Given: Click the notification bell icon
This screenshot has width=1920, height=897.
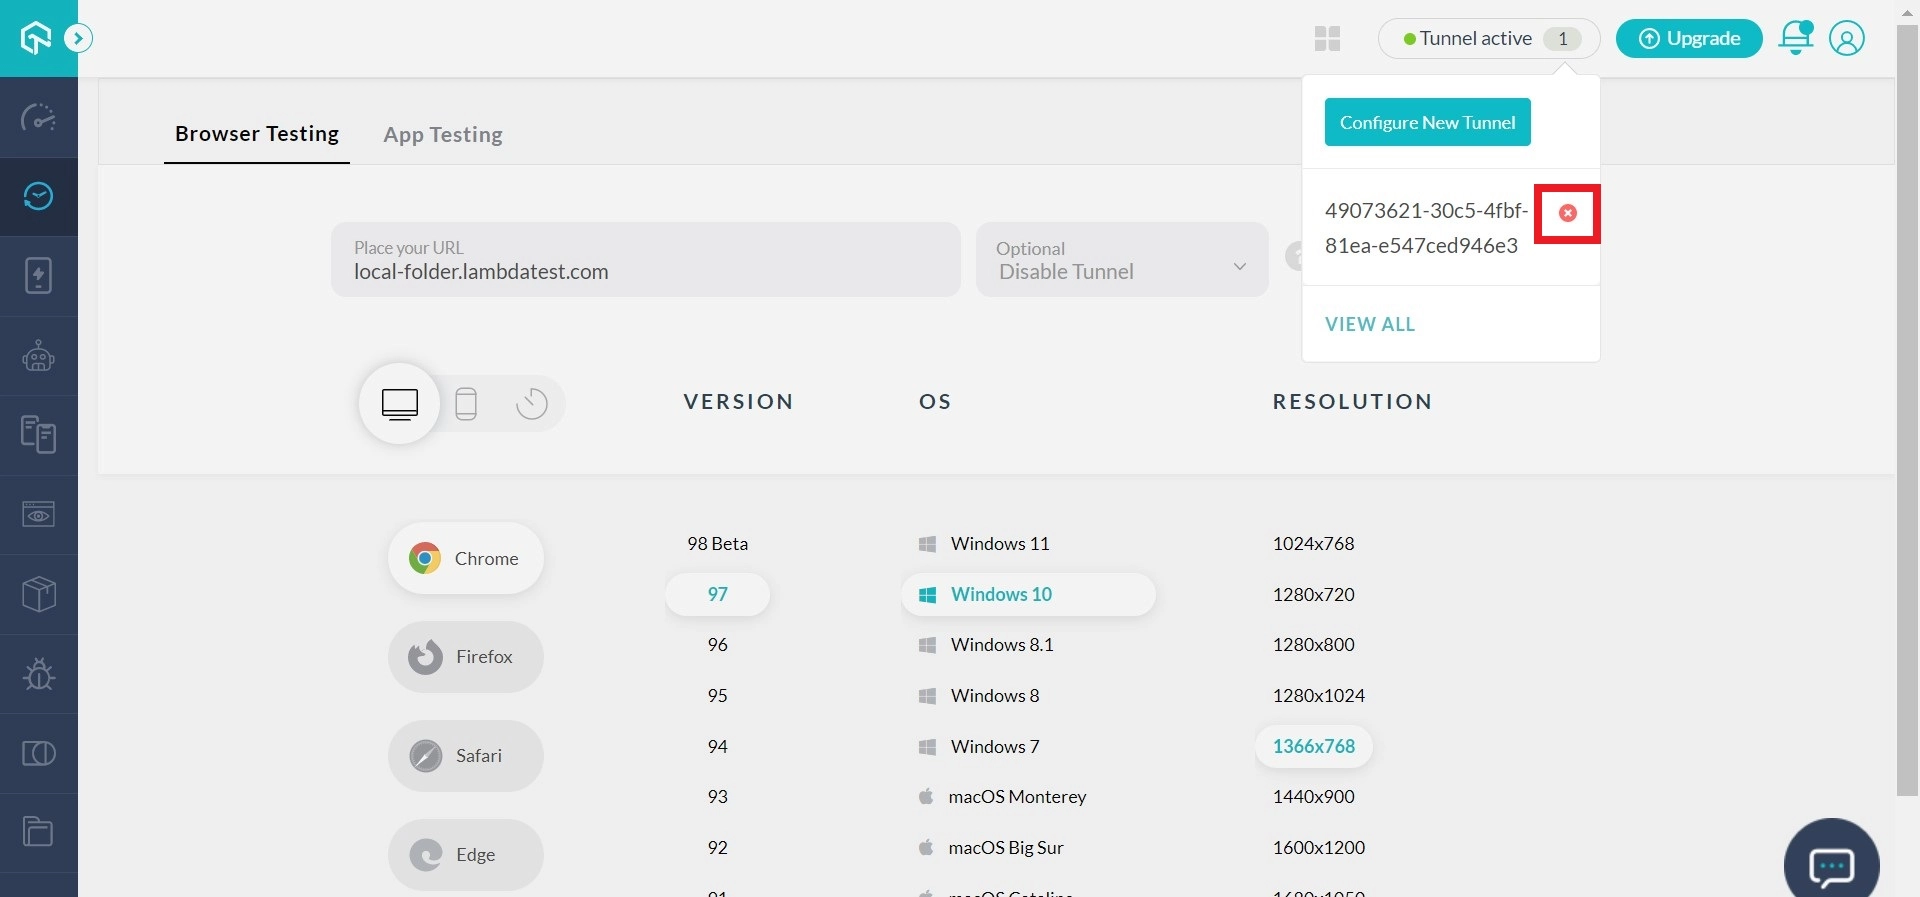Looking at the screenshot, I should coord(1795,38).
